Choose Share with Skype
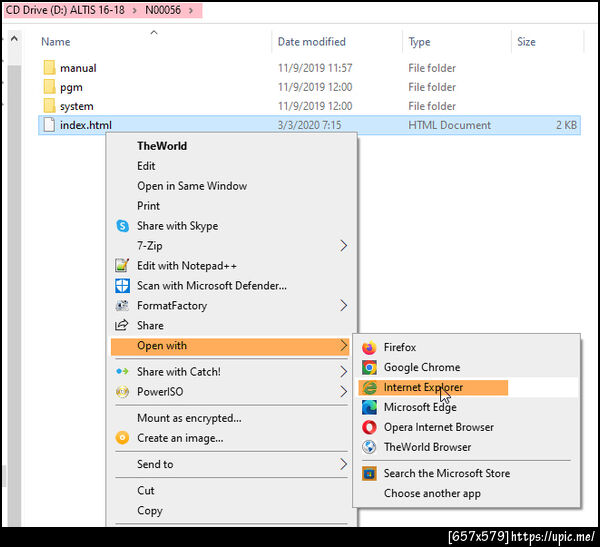Viewport: 600px width, 547px height. (x=178, y=226)
